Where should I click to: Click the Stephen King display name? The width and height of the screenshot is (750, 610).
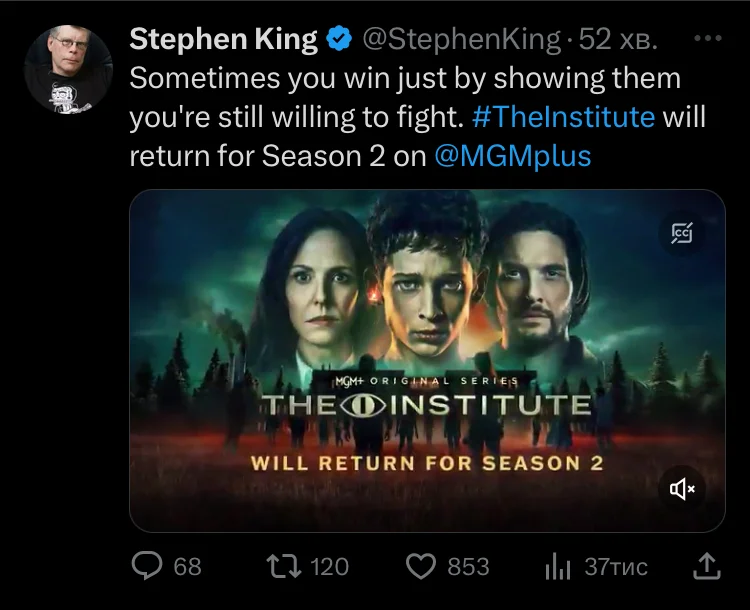tap(223, 39)
